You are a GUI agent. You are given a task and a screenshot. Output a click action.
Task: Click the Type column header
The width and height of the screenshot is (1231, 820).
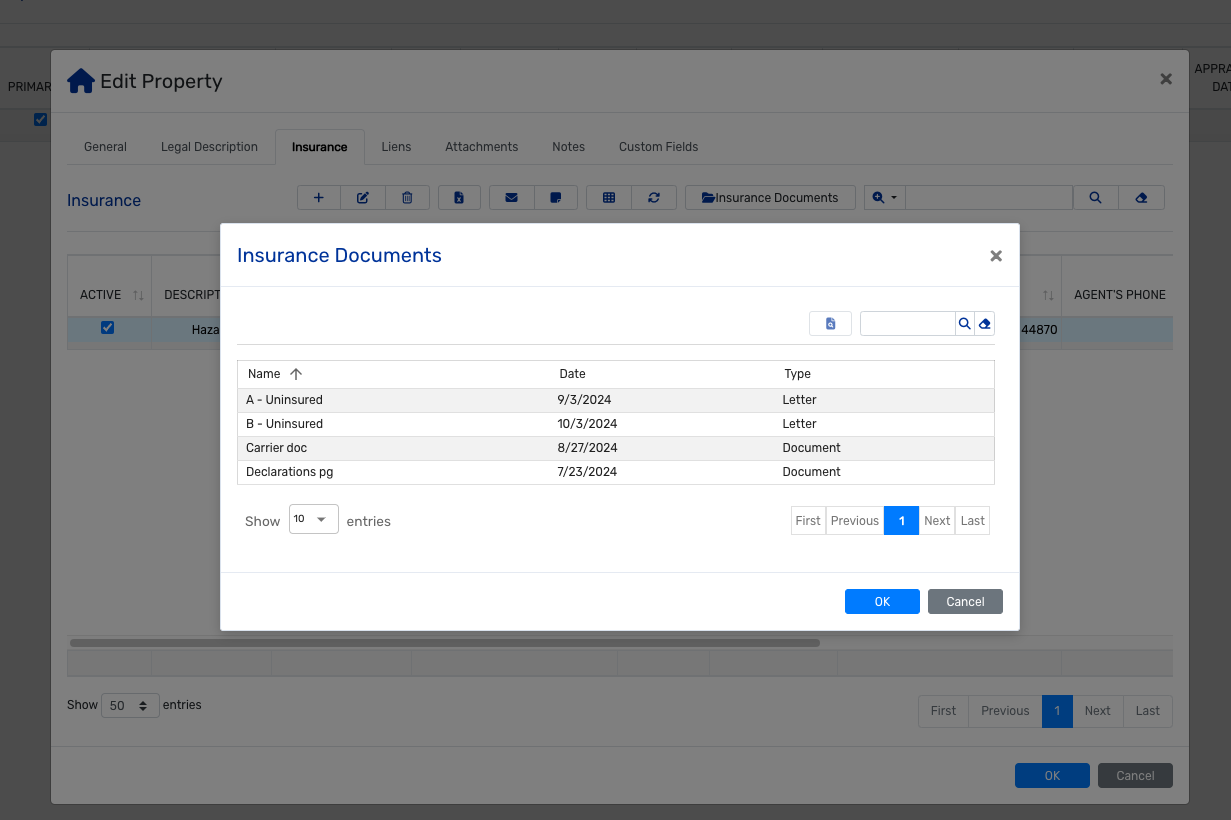click(797, 374)
